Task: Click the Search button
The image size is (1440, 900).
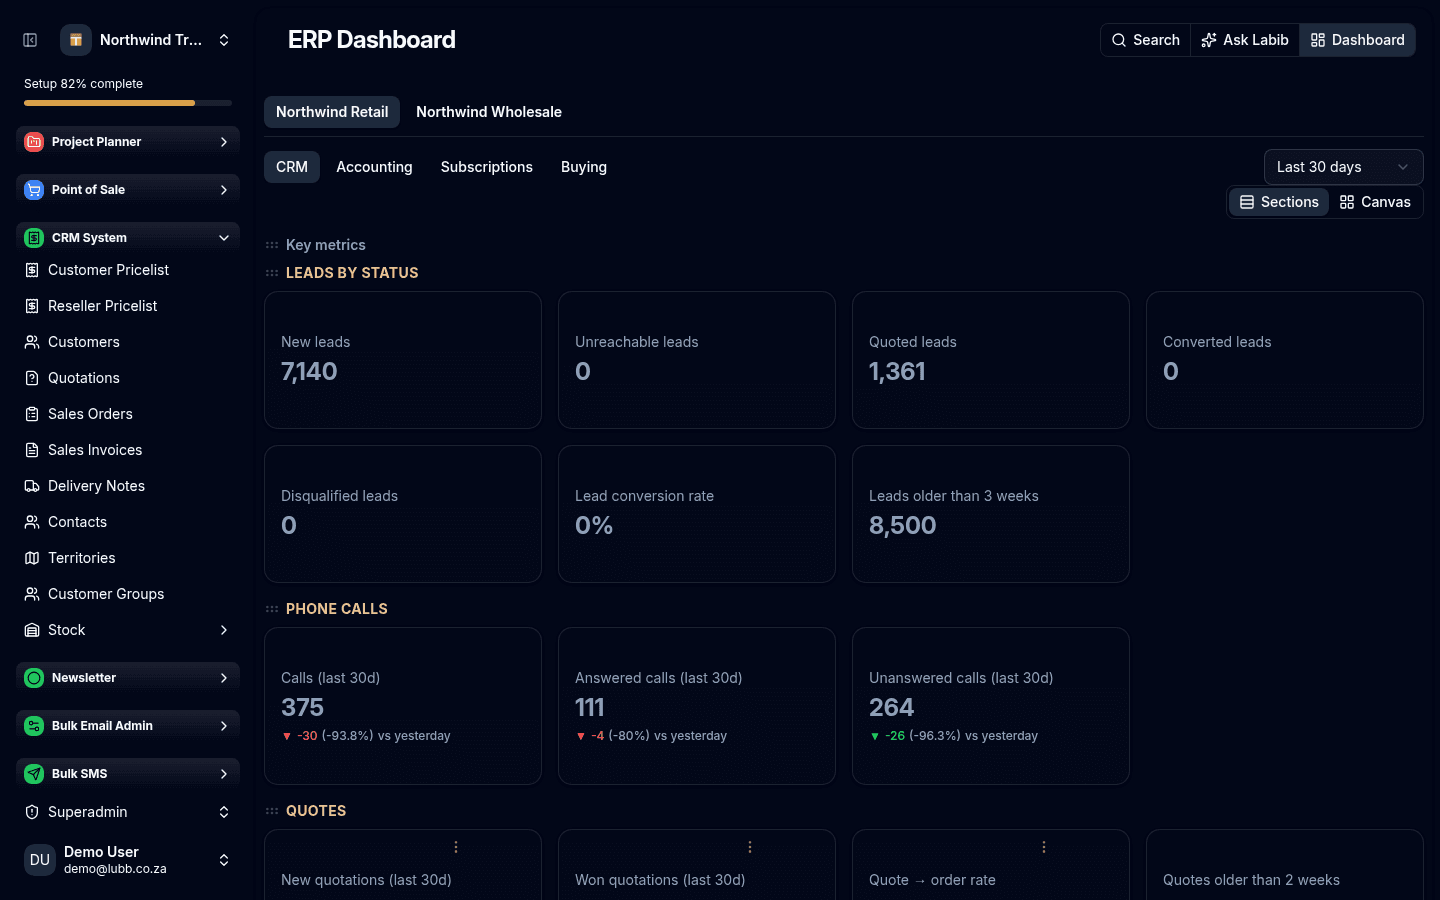Action: point(1146,40)
